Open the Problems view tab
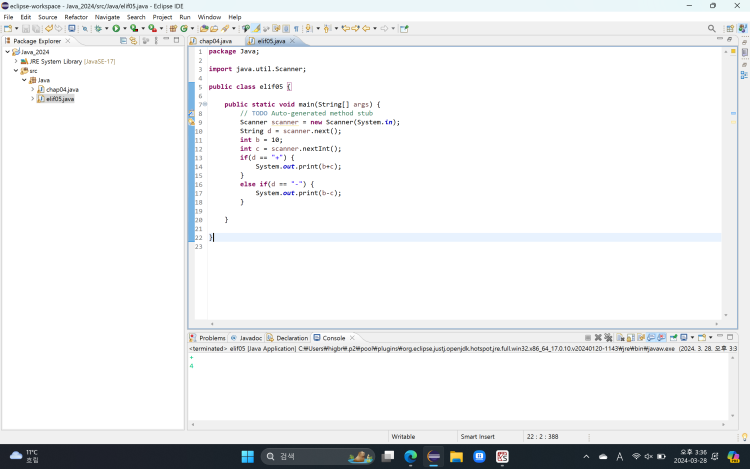This screenshot has width=750, height=469. point(212,338)
